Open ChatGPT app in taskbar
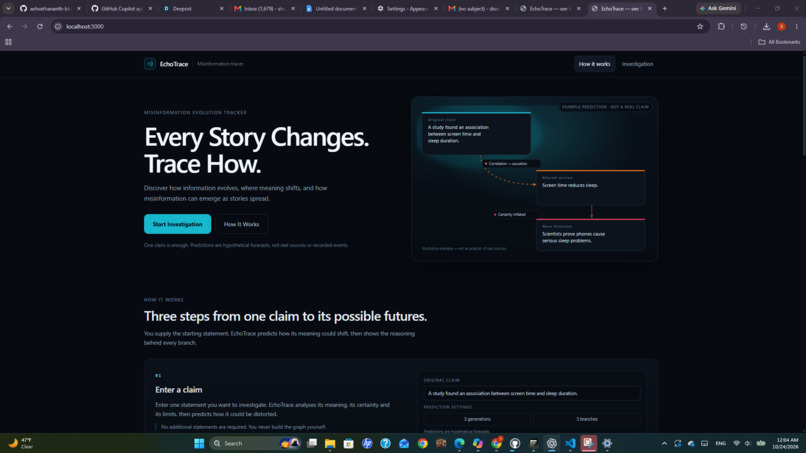Screen dimensions: 806x453 552,443
